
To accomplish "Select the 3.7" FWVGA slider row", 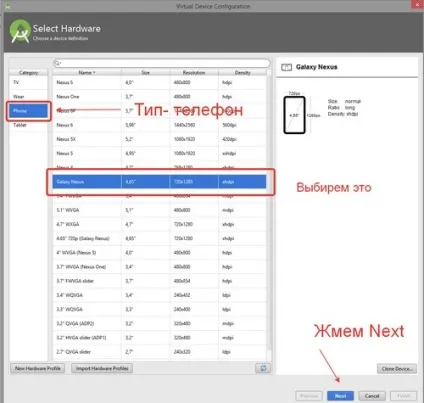I will tap(159, 281).
